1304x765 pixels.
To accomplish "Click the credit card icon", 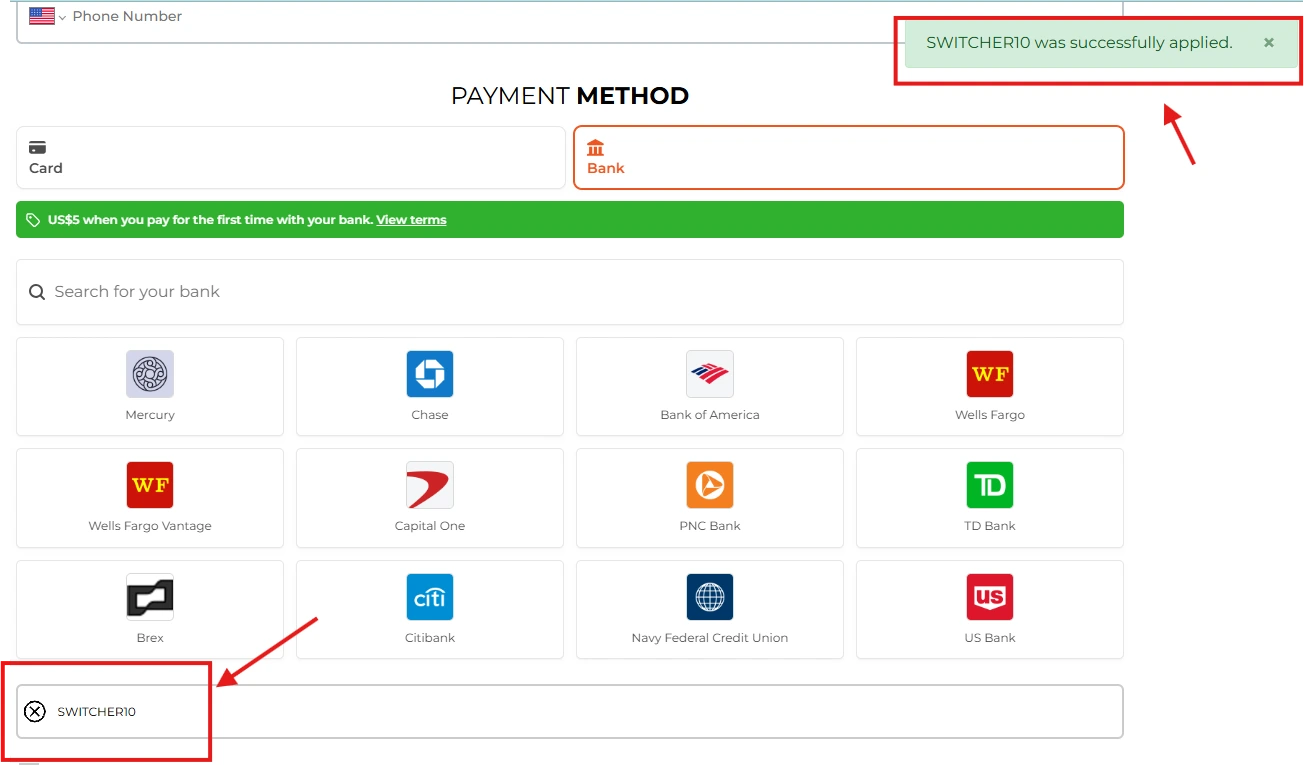I will click(38, 147).
